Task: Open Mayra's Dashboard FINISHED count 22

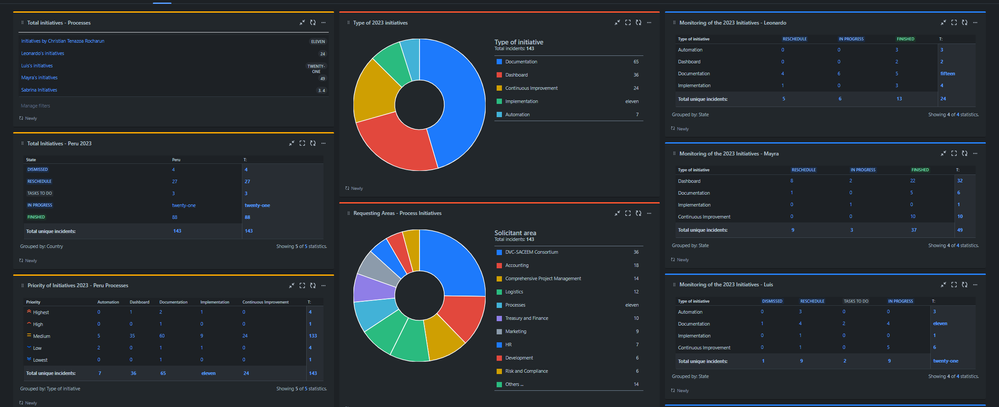Action: pyautogui.click(x=914, y=181)
